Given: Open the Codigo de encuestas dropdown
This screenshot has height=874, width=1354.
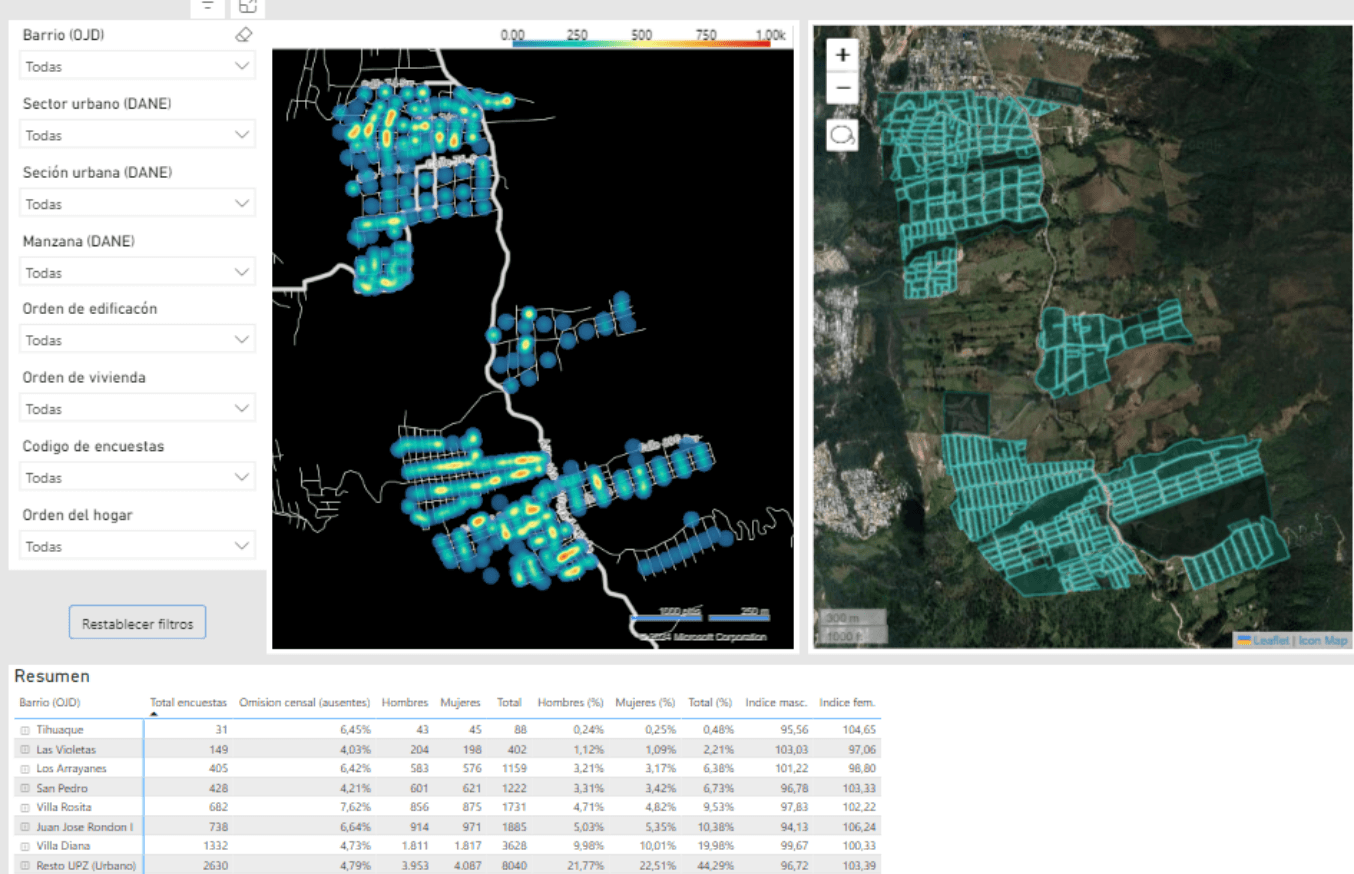Looking at the screenshot, I should pyautogui.click(x=137, y=478).
